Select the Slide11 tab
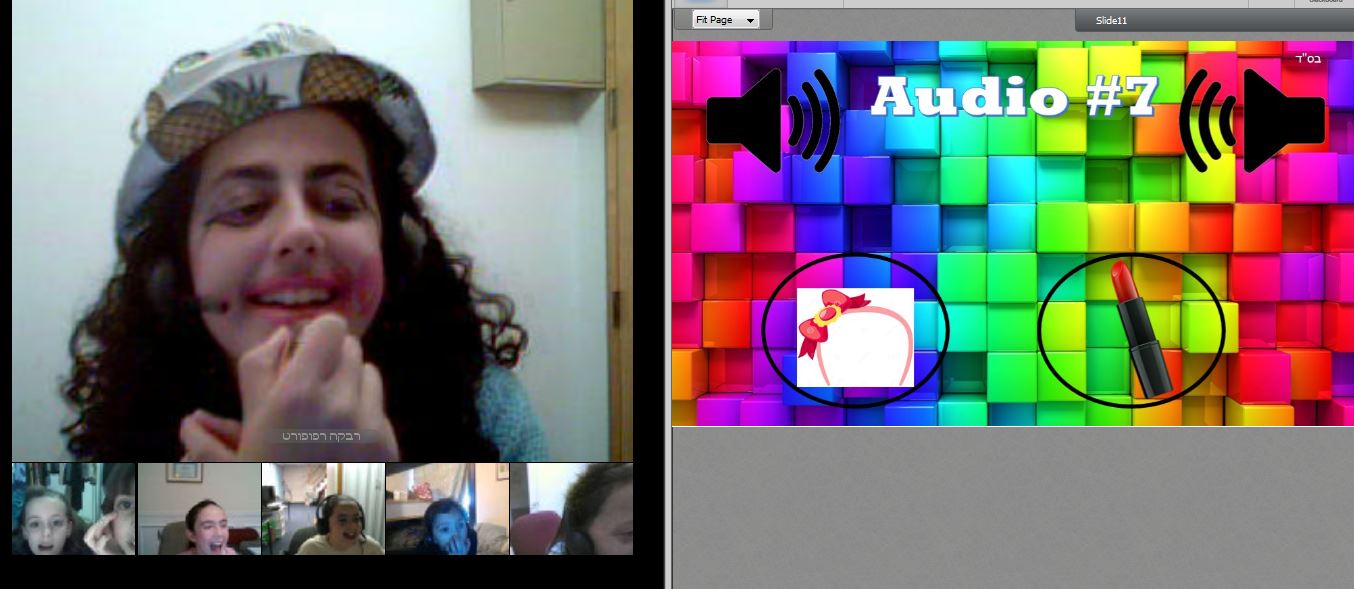Viewport: 1354px width, 589px height. pyautogui.click(x=1111, y=21)
